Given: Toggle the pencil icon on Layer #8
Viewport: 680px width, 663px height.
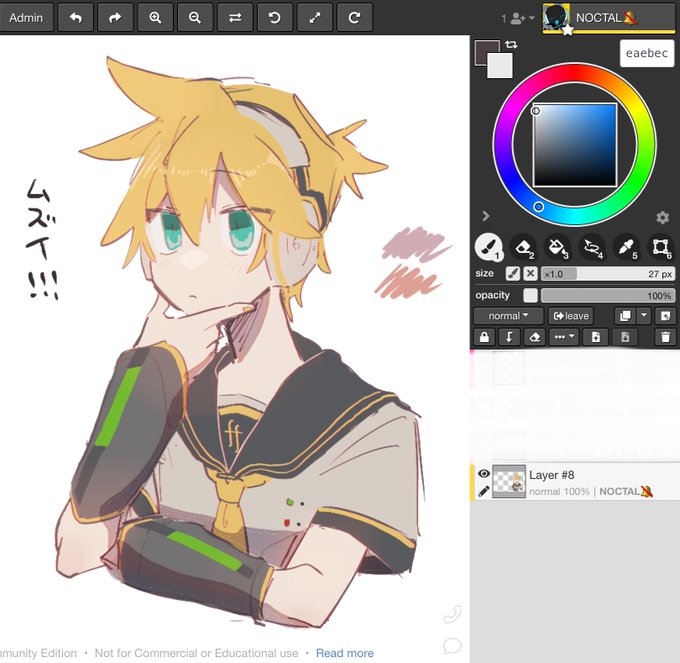Looking at the screenshot, I should 484,491.
